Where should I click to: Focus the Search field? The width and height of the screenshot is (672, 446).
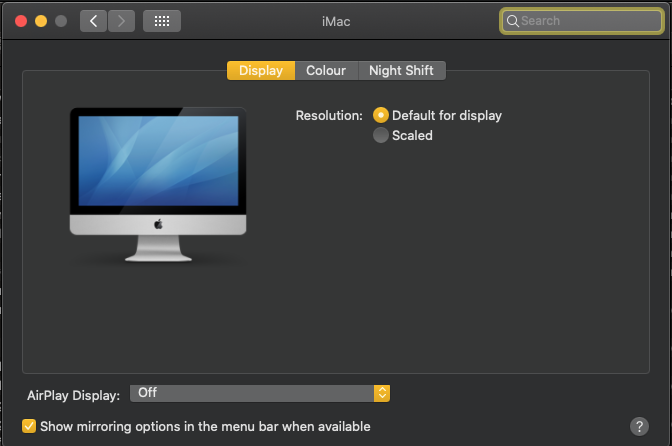click(581, 21)
